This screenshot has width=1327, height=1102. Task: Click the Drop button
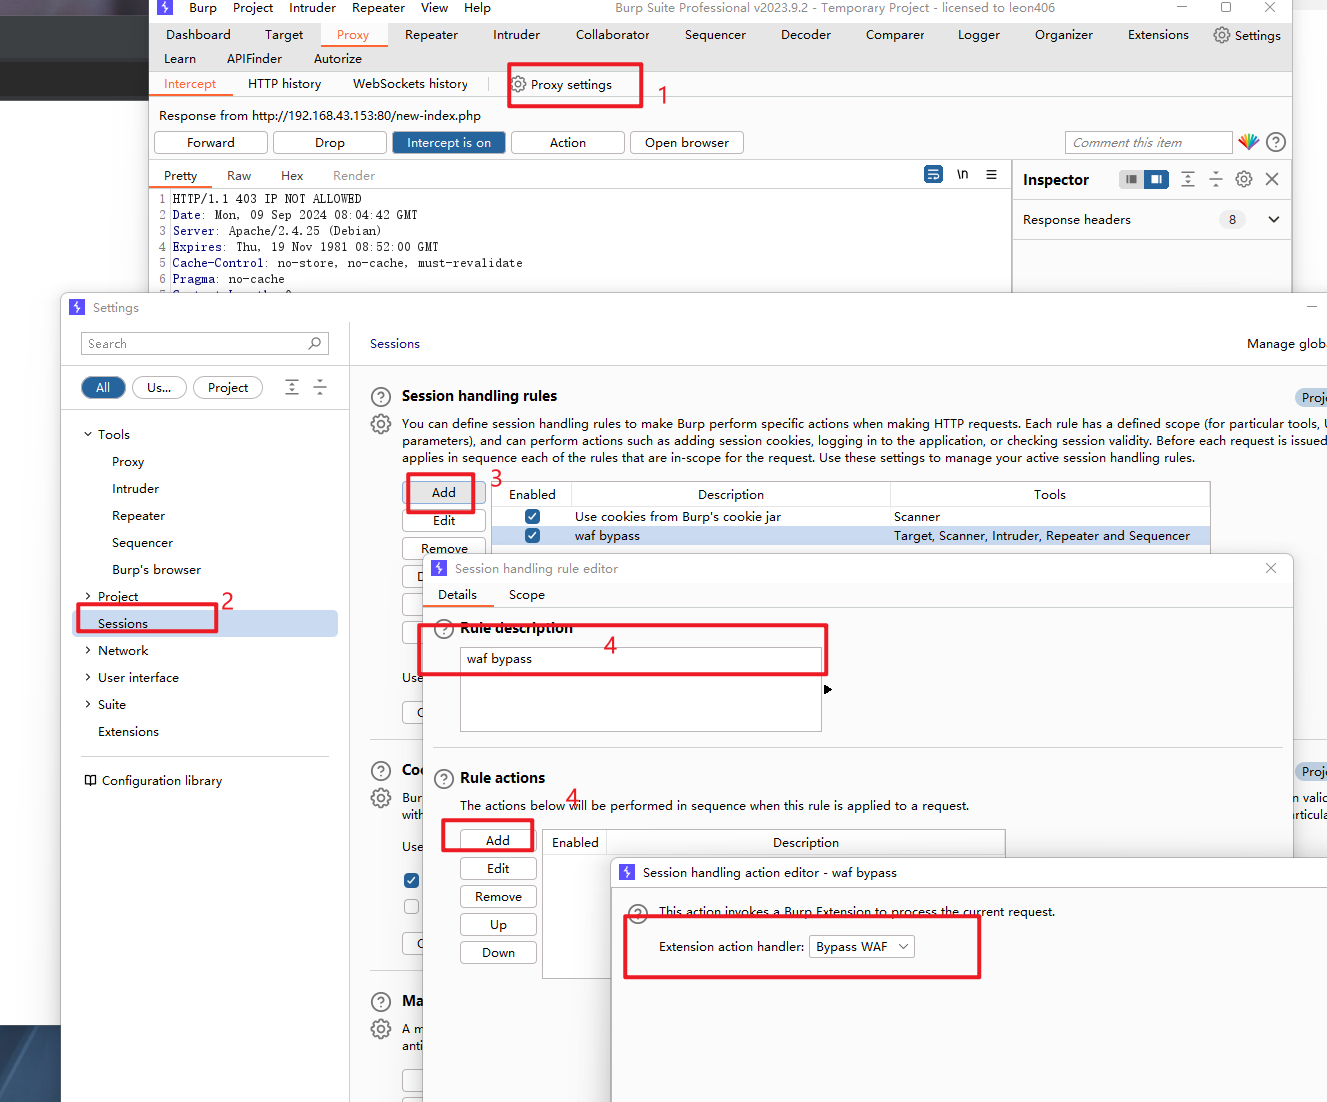click(x=330, y=143)
